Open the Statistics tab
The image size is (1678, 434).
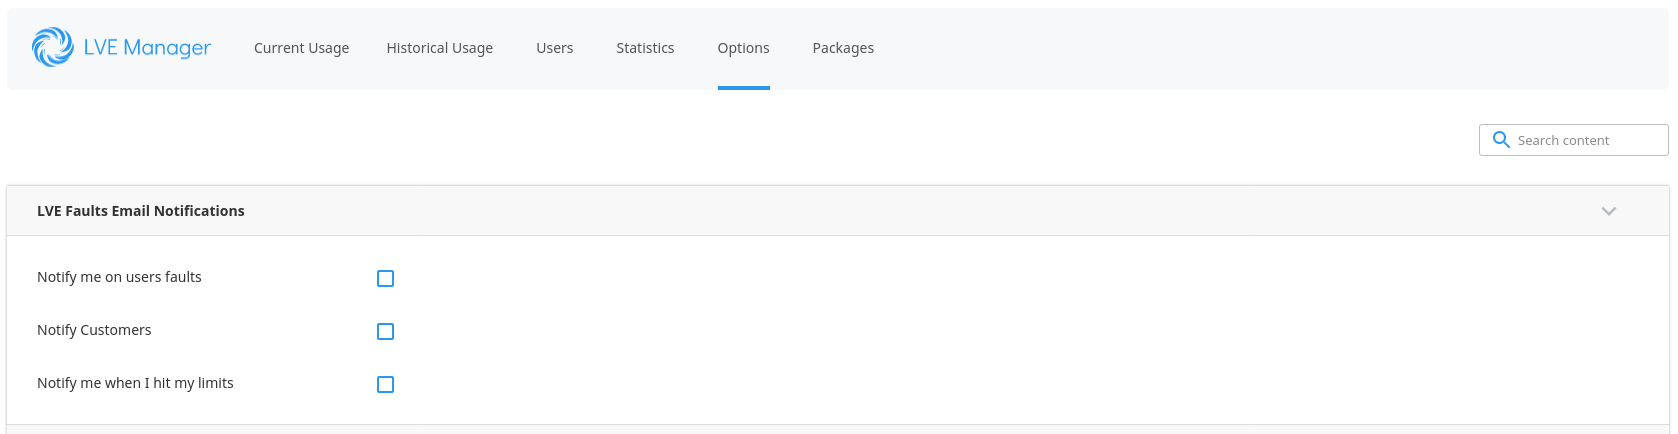tap(645, 48)
